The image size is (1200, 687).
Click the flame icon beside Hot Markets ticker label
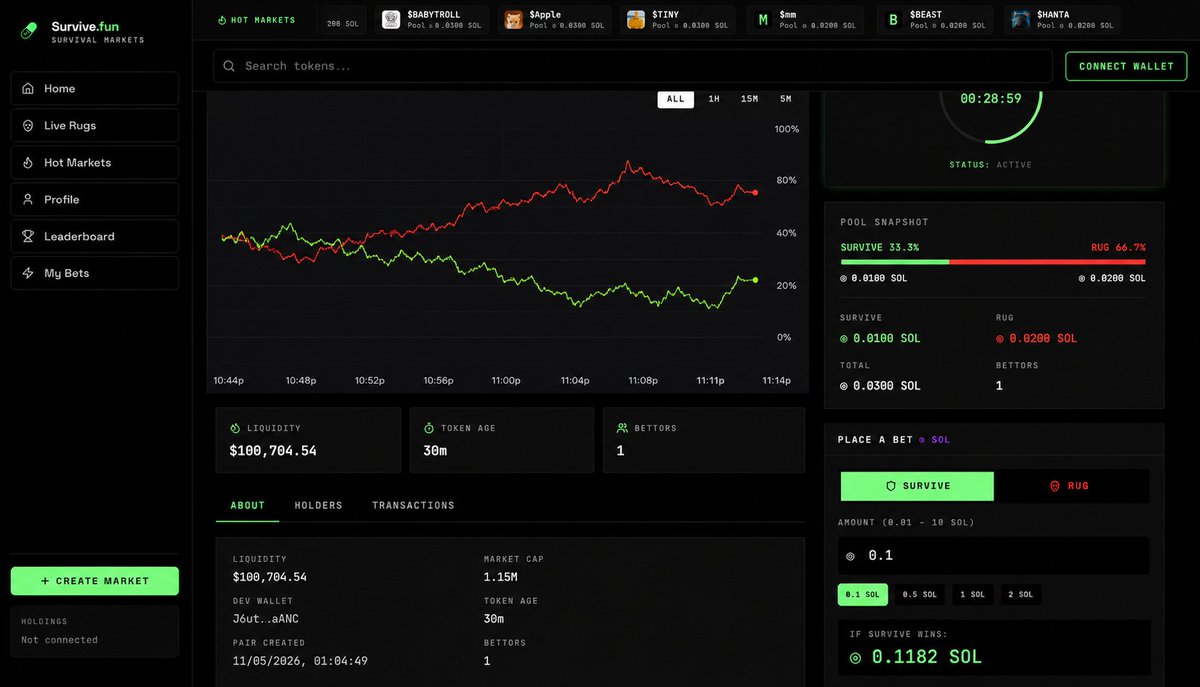point(223,20)
